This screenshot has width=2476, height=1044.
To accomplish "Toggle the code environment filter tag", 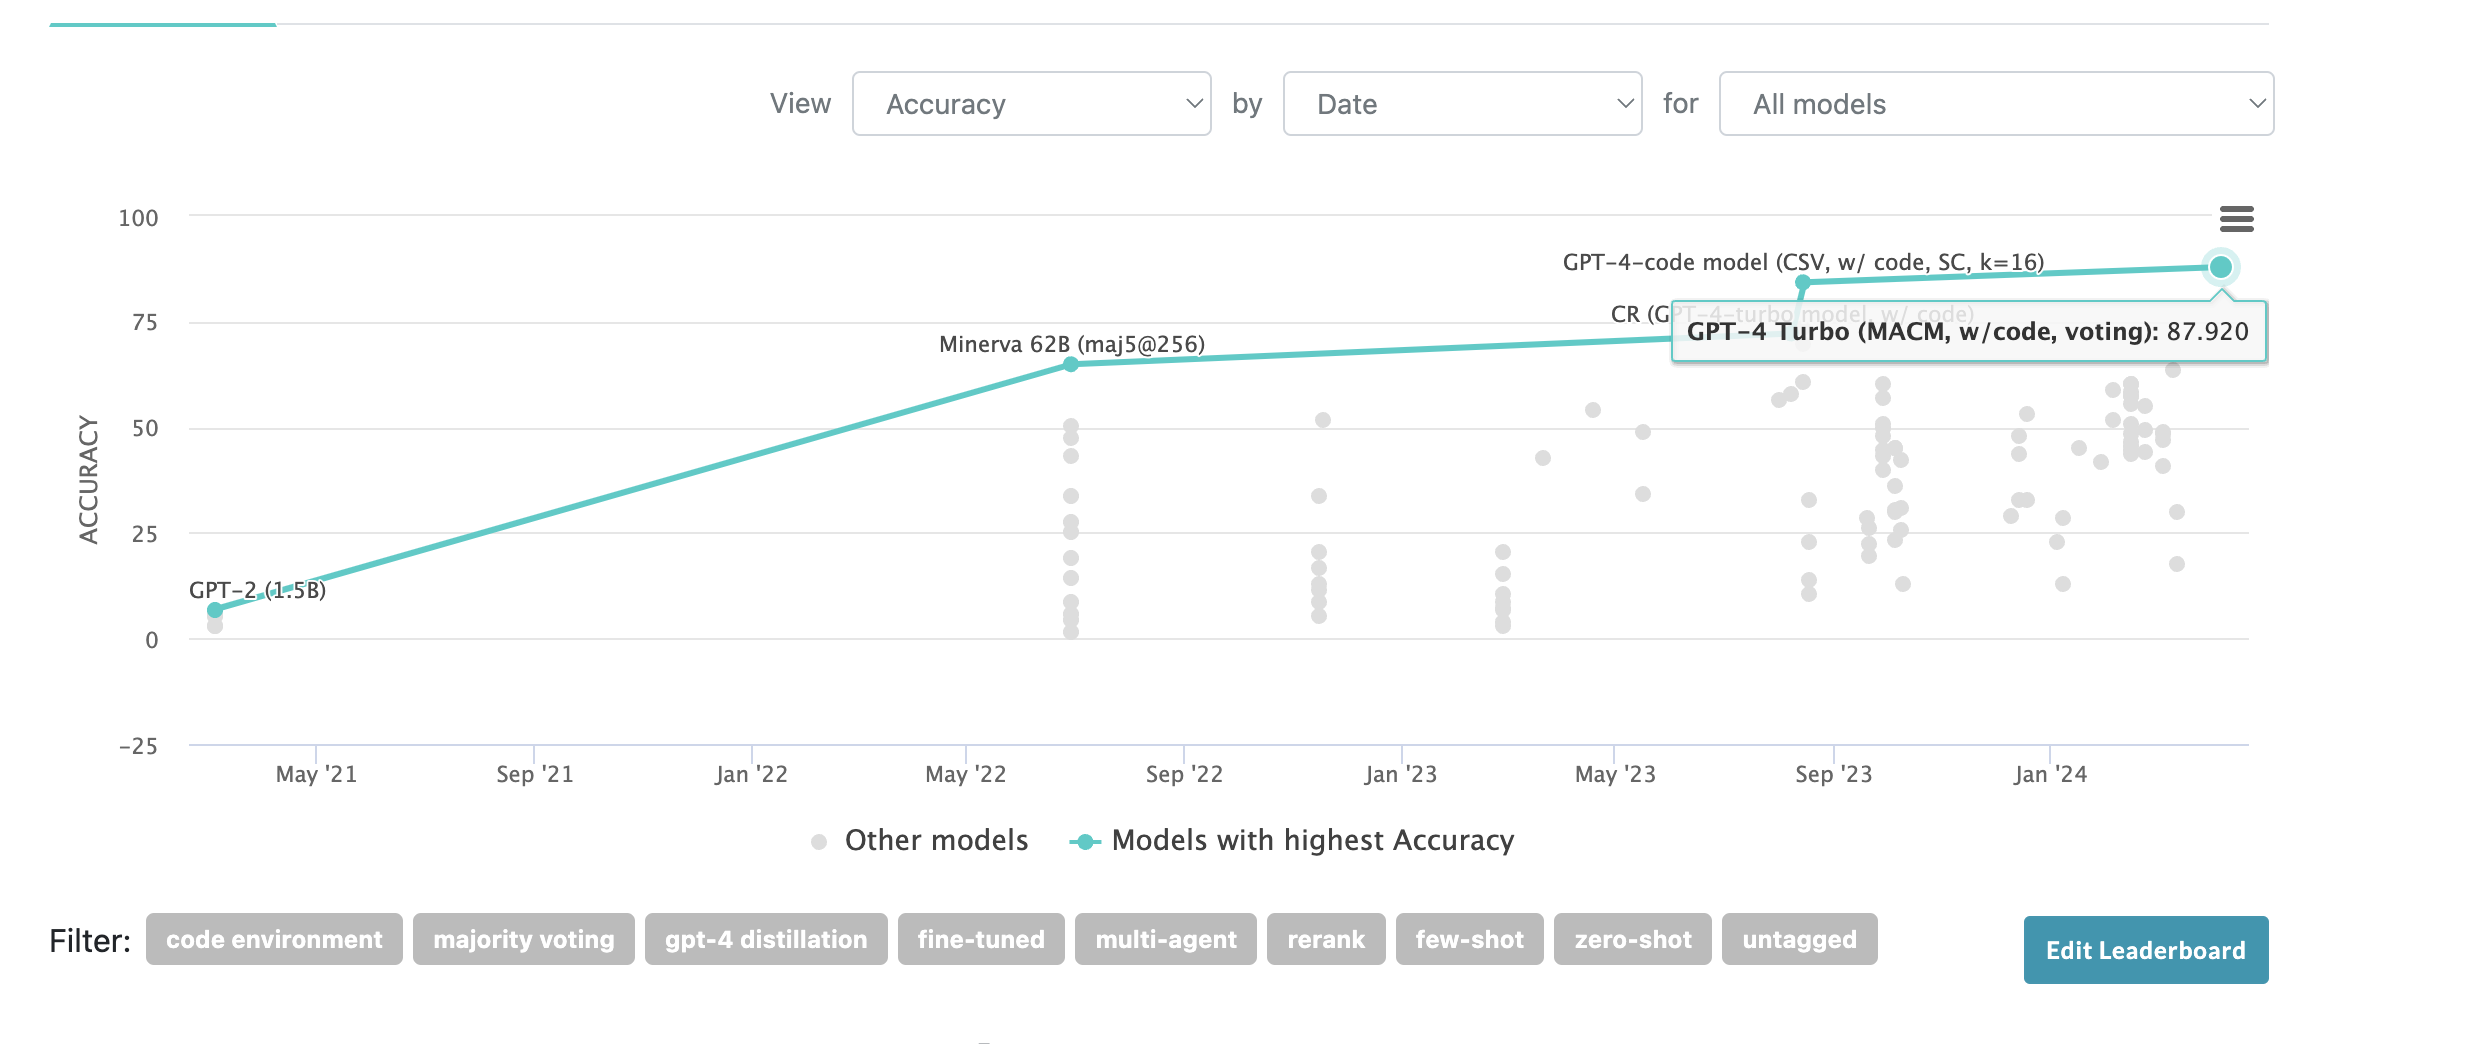I will pyautogui.click(x=274, y=939).
